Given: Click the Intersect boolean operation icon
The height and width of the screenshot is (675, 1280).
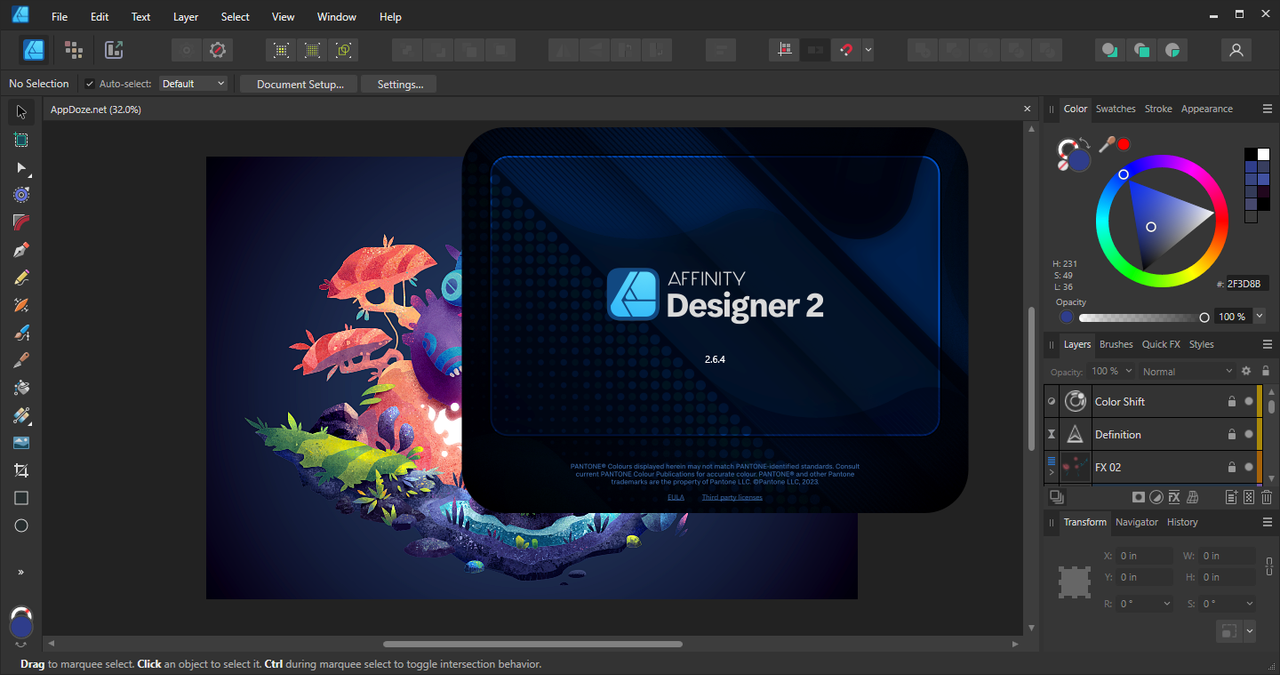Looking at the screenshot, I should (x=985, y=49).
